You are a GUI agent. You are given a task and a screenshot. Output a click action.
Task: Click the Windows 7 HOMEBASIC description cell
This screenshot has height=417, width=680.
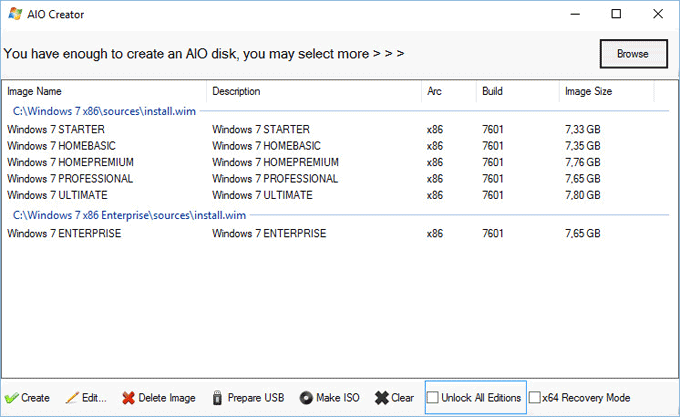(266, 146)
